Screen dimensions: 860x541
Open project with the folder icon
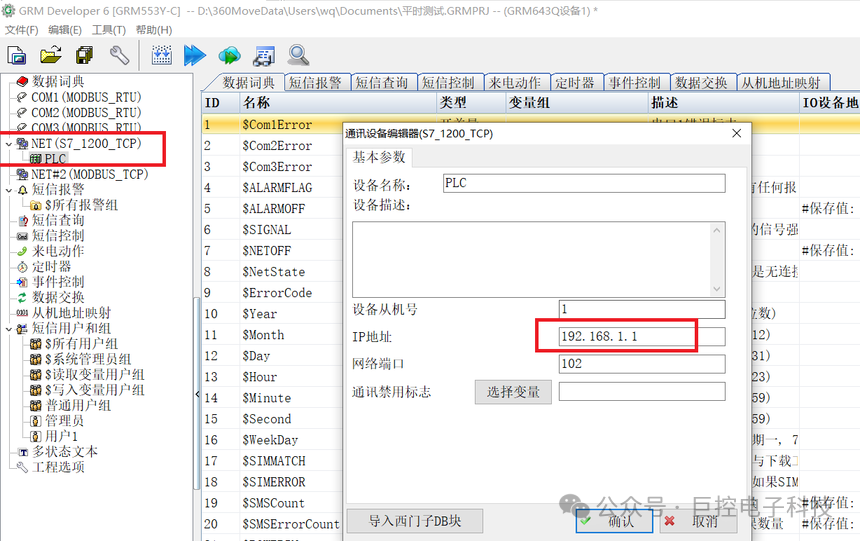pos(50,55)
